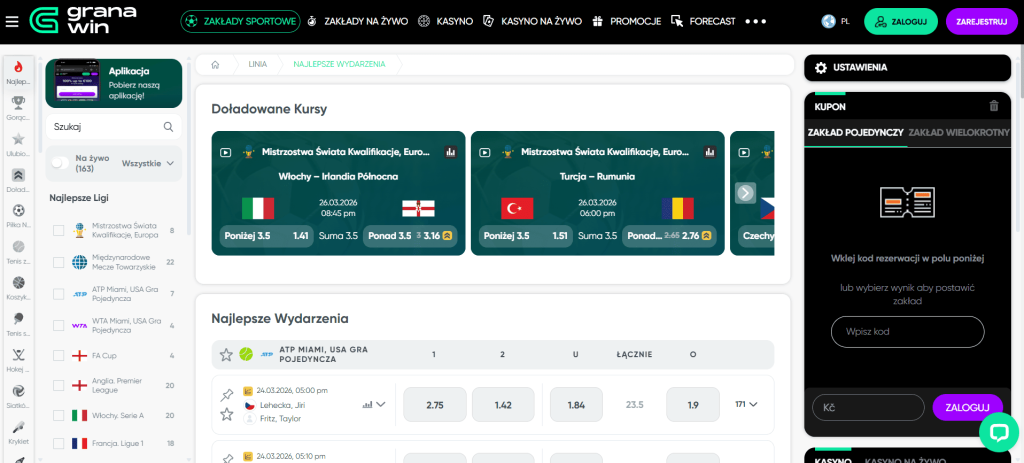Advance boosted odds carousel arrow
Screen dimensions: 1024x463
click(745, 193)
